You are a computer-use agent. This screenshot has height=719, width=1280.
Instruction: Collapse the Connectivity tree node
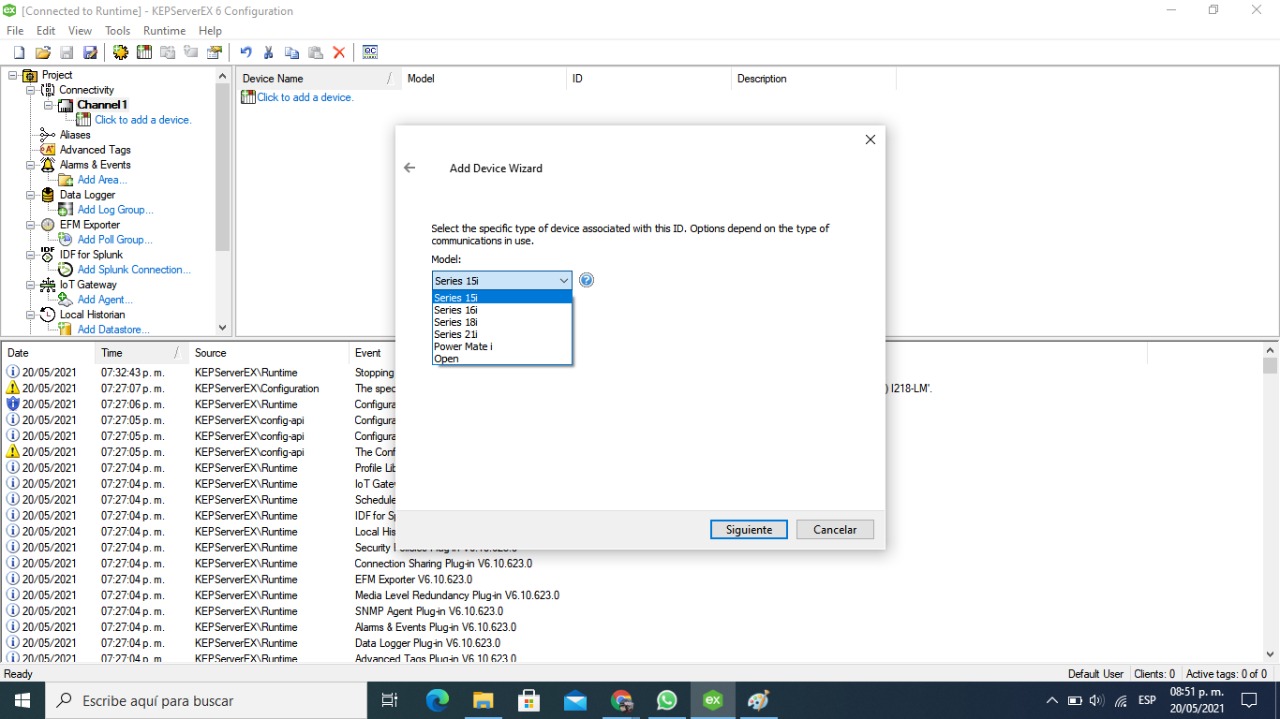click(31, 89)
